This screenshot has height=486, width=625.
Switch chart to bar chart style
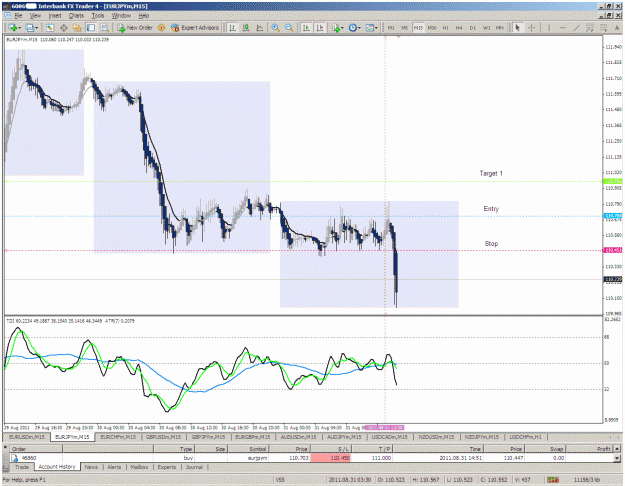(x=232, y=28)
